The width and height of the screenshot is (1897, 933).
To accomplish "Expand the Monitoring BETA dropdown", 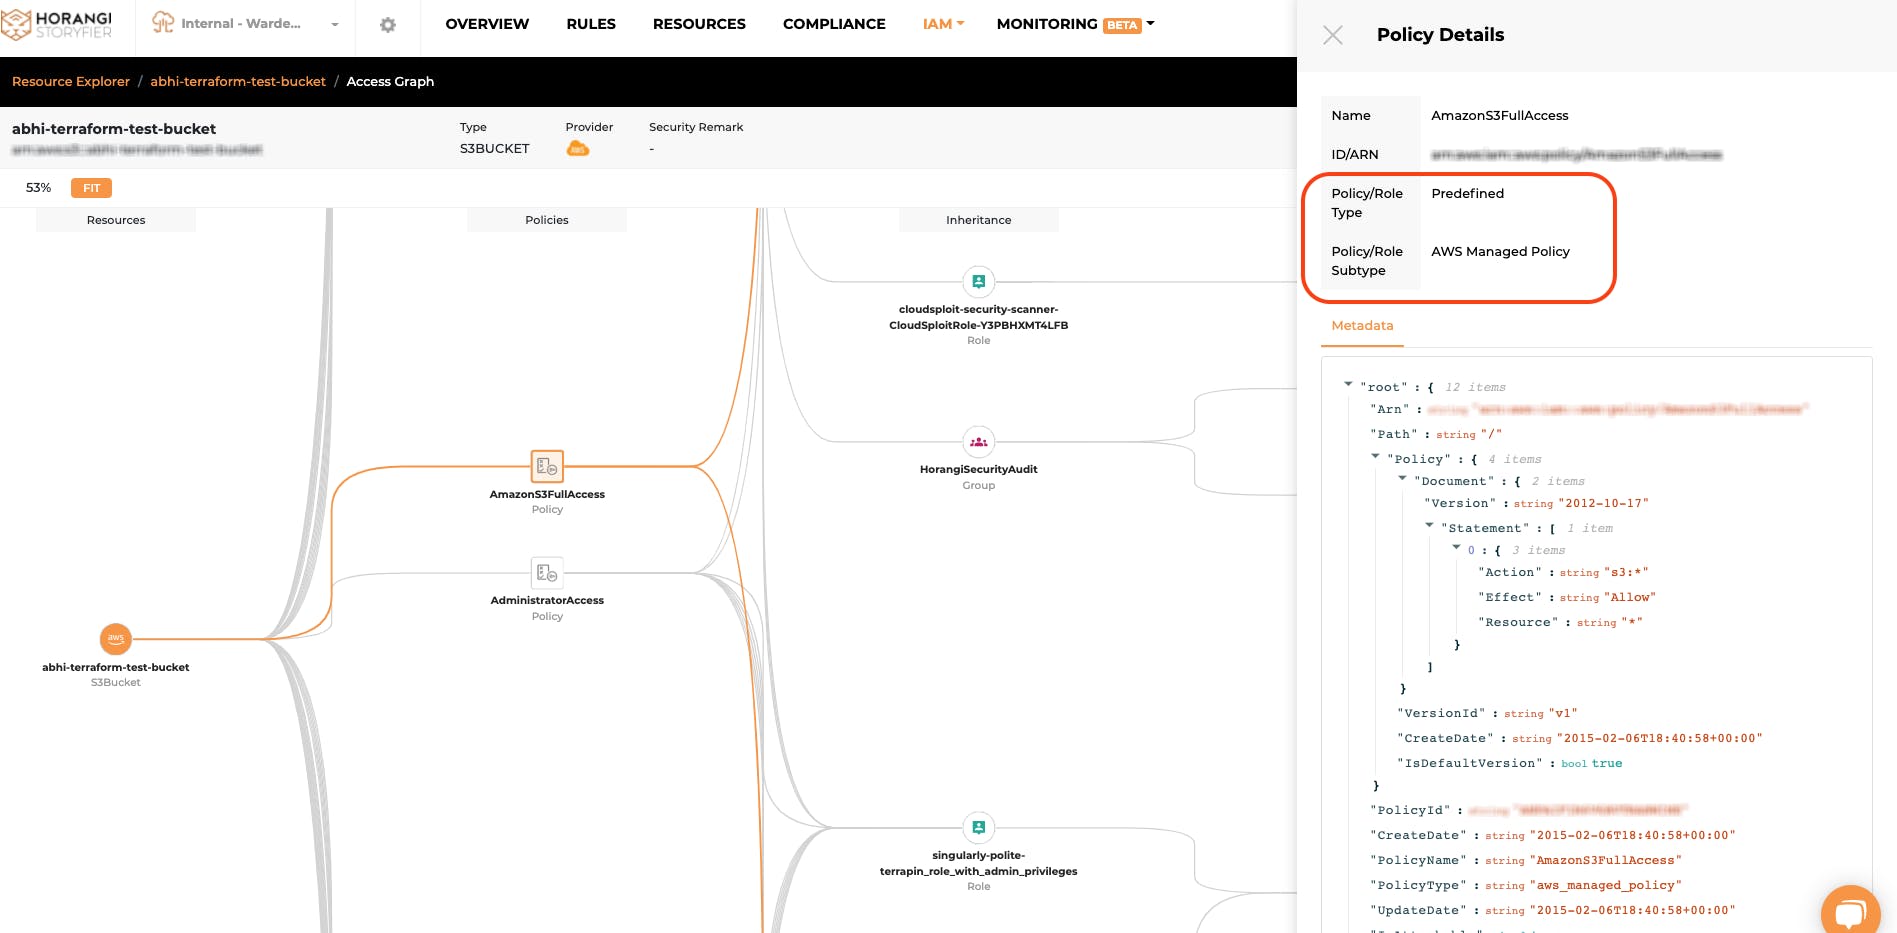I will click(x=1075, y=24).
